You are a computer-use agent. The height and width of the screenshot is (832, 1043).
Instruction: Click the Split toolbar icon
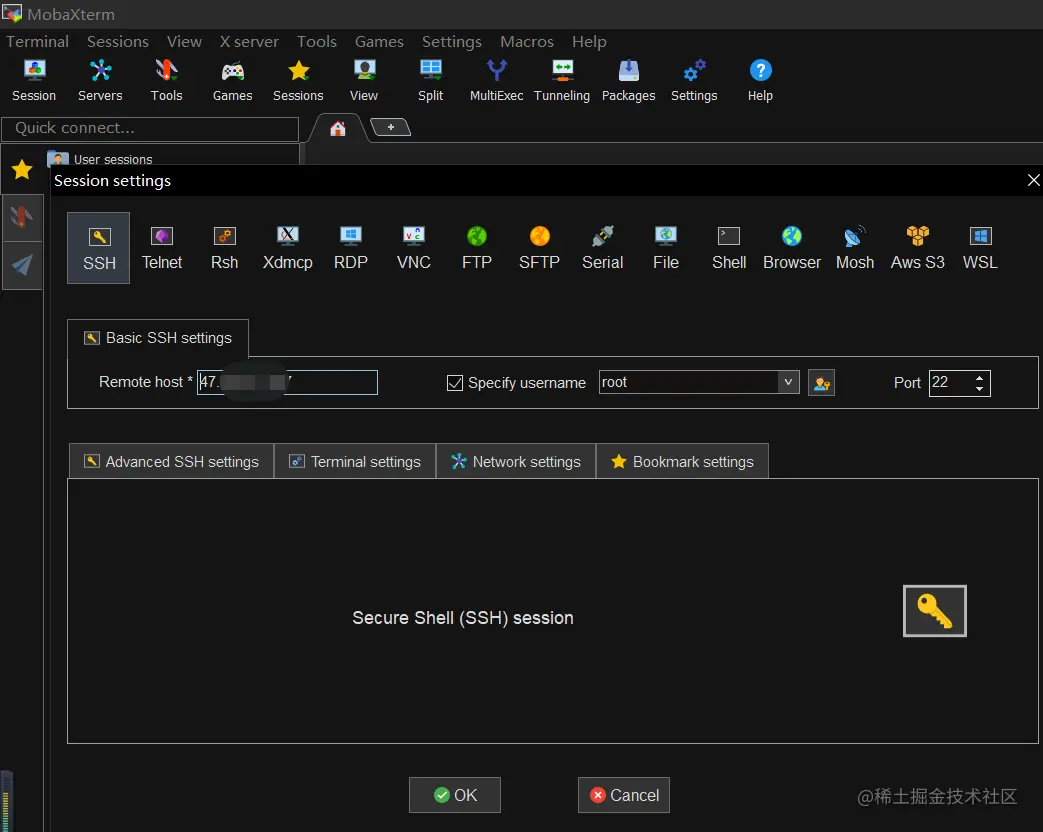coord(430,80)
